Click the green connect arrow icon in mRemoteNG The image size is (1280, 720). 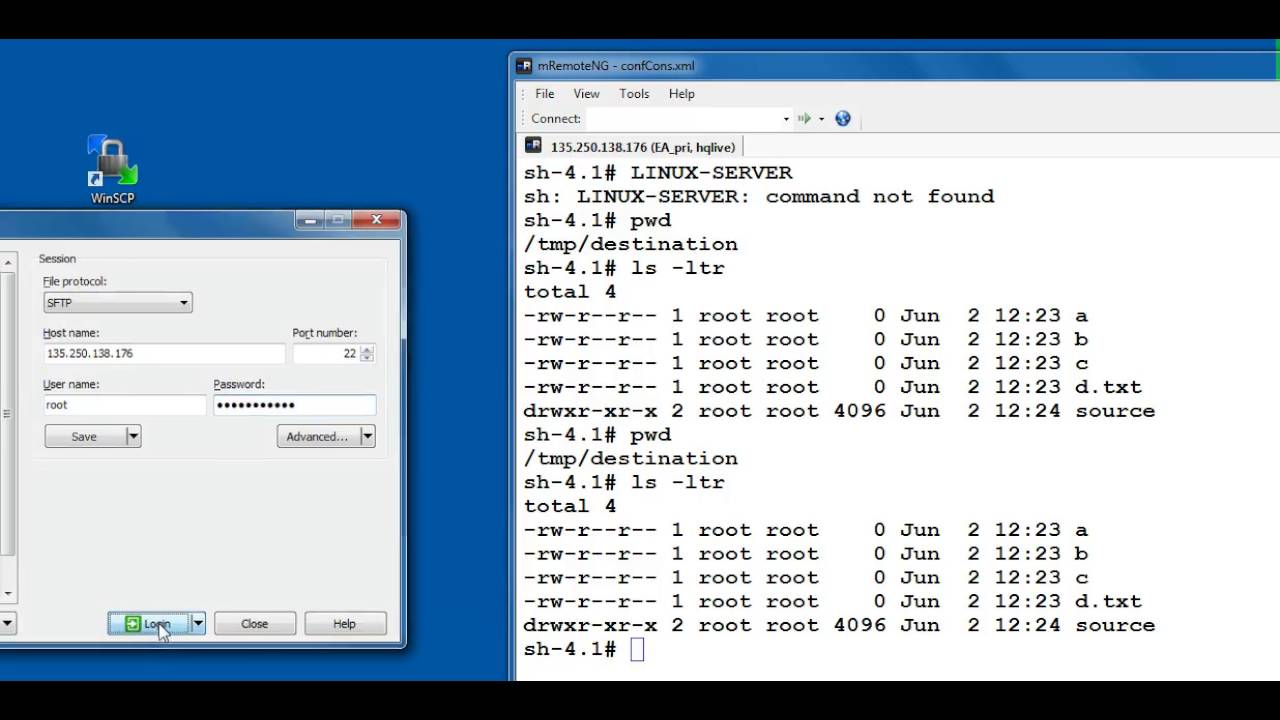[x=804, y=118]
